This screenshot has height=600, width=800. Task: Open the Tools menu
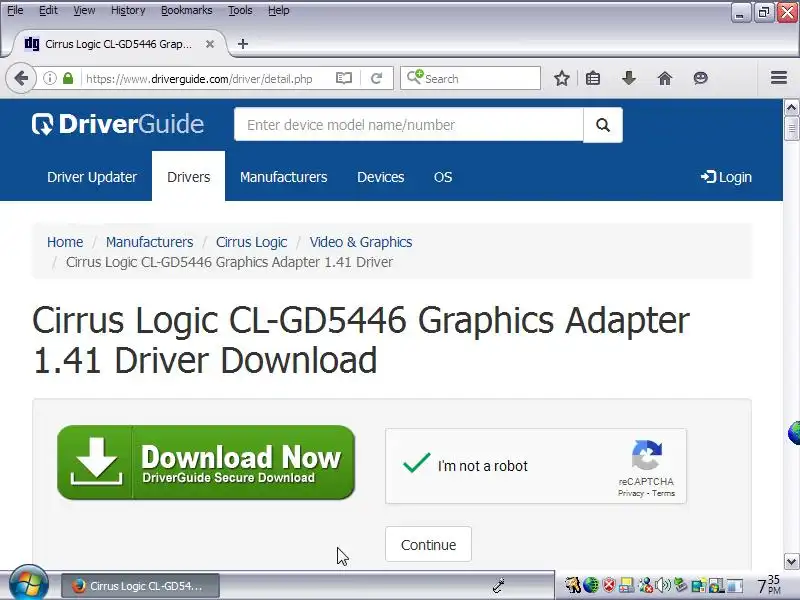[x=240, y=10]
